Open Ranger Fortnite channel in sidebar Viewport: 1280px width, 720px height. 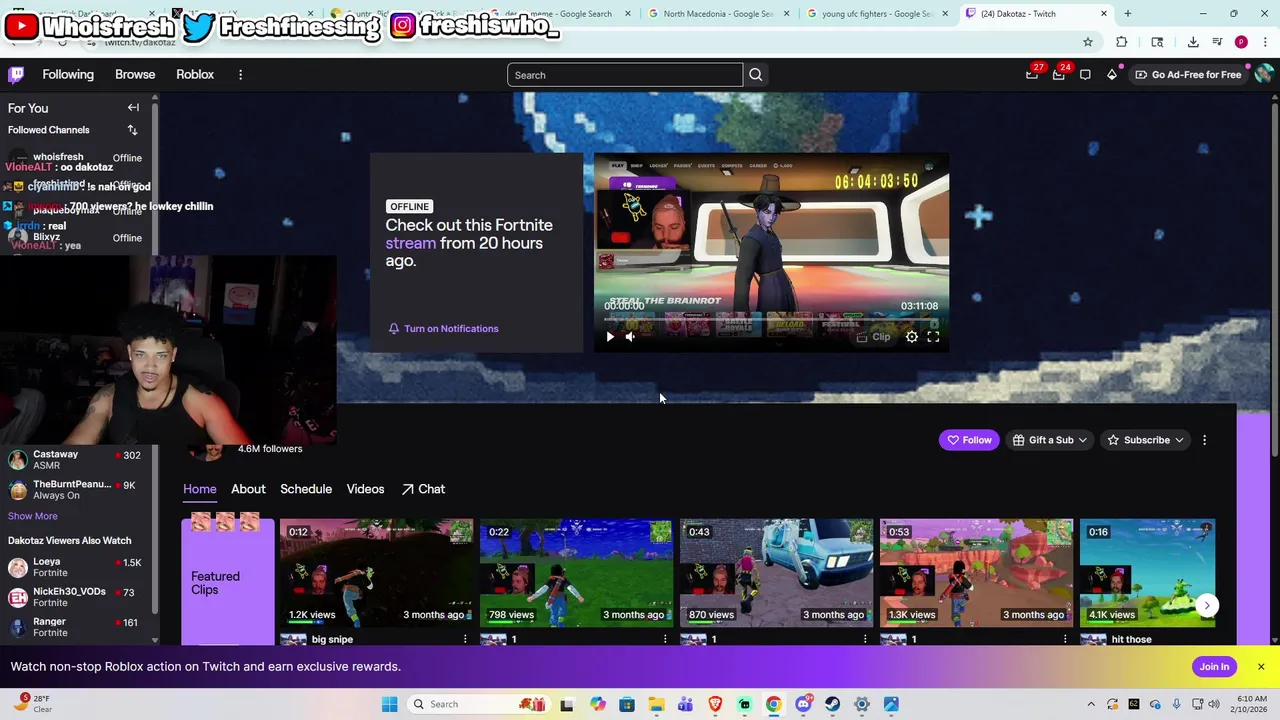click(76, 627)
